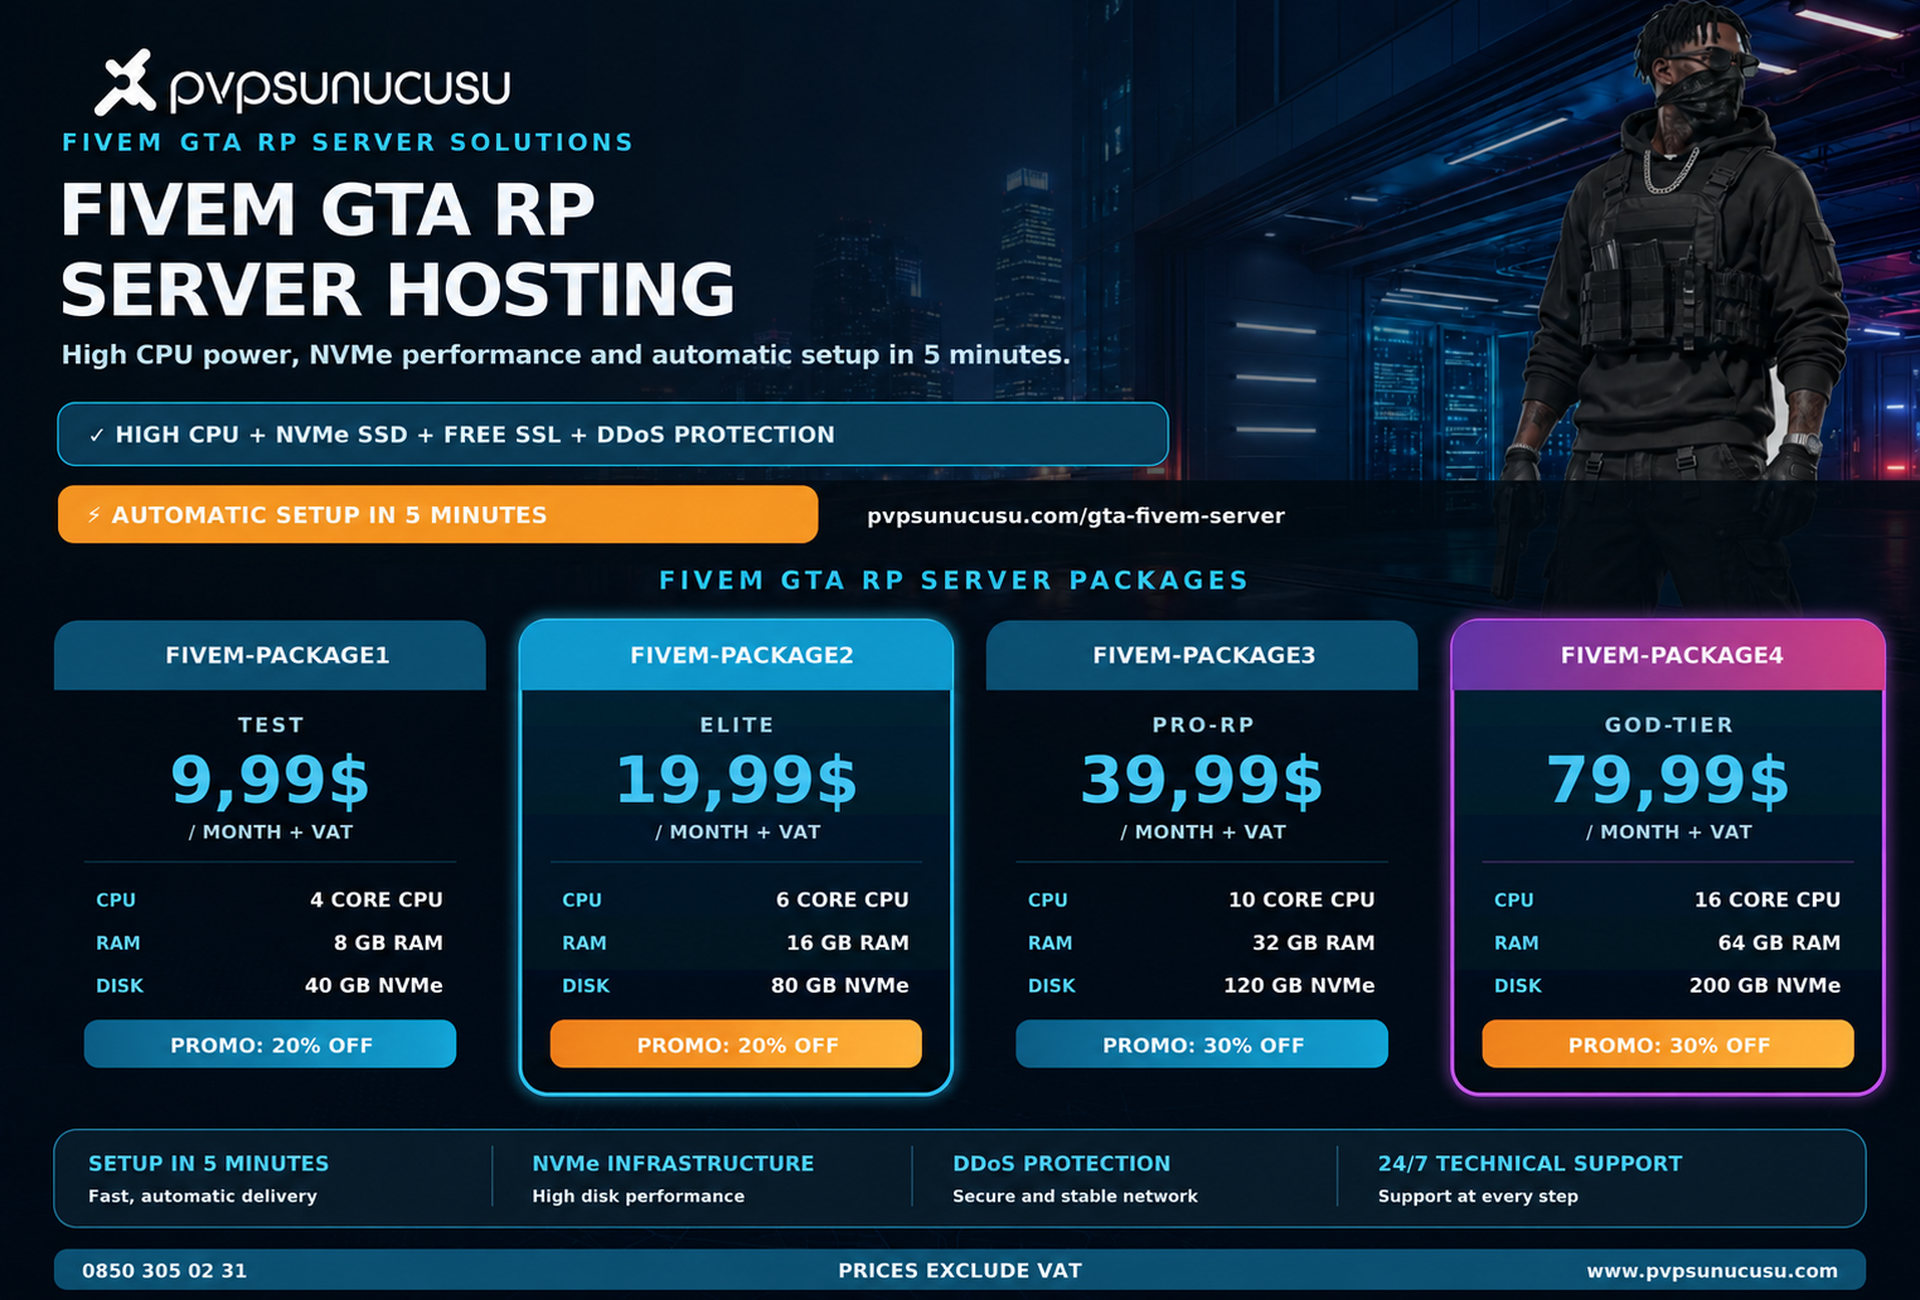Open the pvpsunucusu.com/gta-fivem-server link
Viewport: 1920px width, 1300px height.
click(1075, 516)
